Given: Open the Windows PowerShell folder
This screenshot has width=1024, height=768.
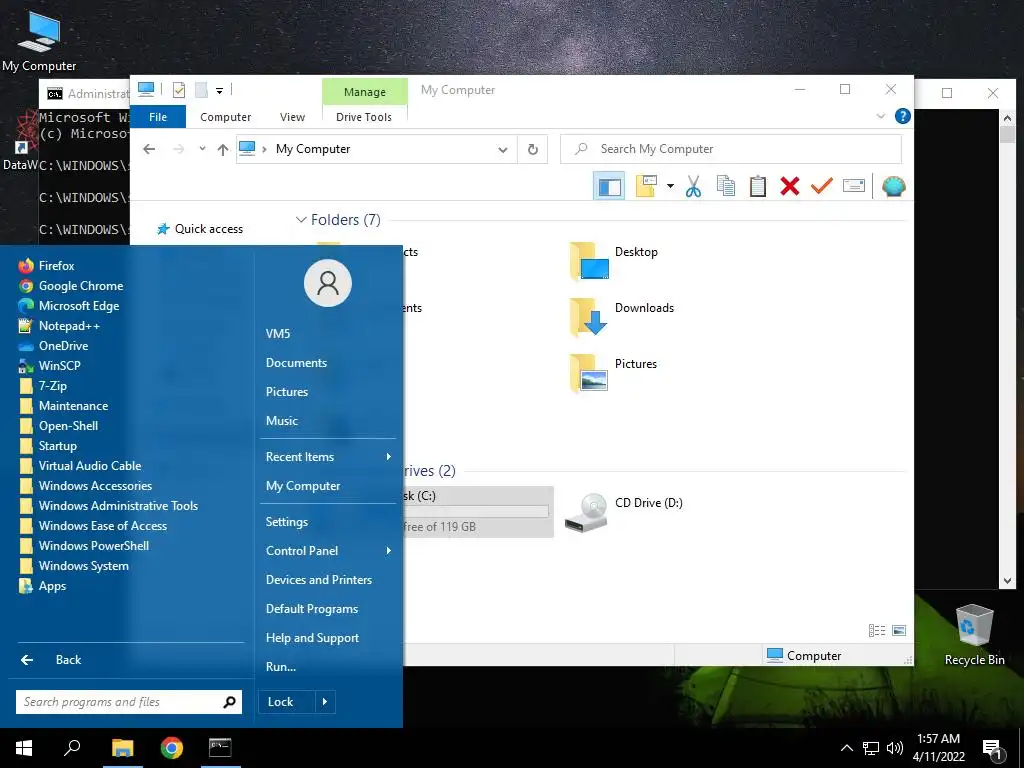Looking at the screenshot, I should click(x=84, y=546).
